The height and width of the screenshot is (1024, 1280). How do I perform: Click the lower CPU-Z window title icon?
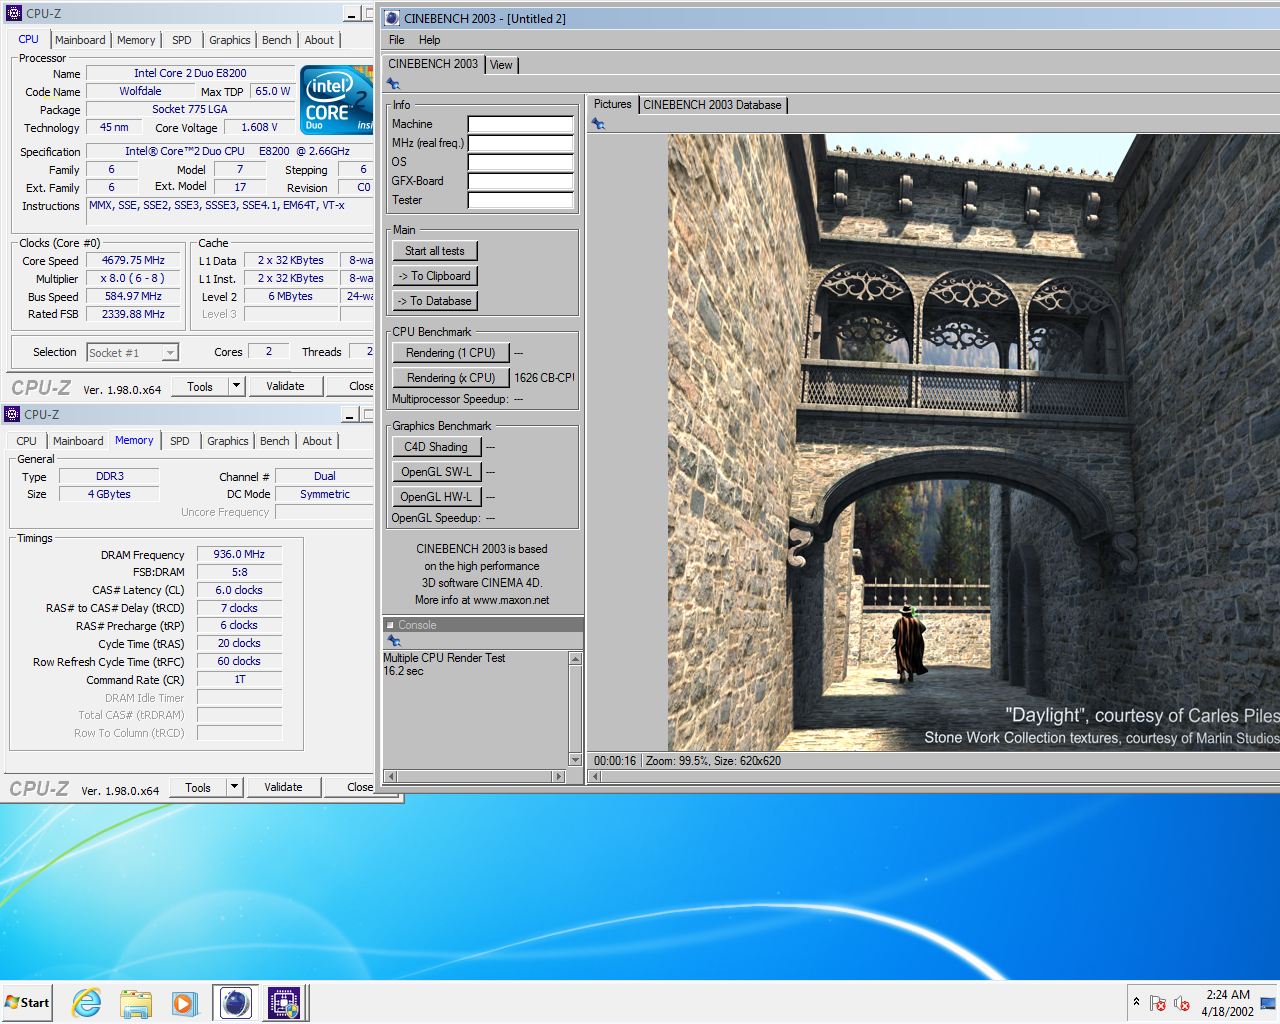point(12,414)
